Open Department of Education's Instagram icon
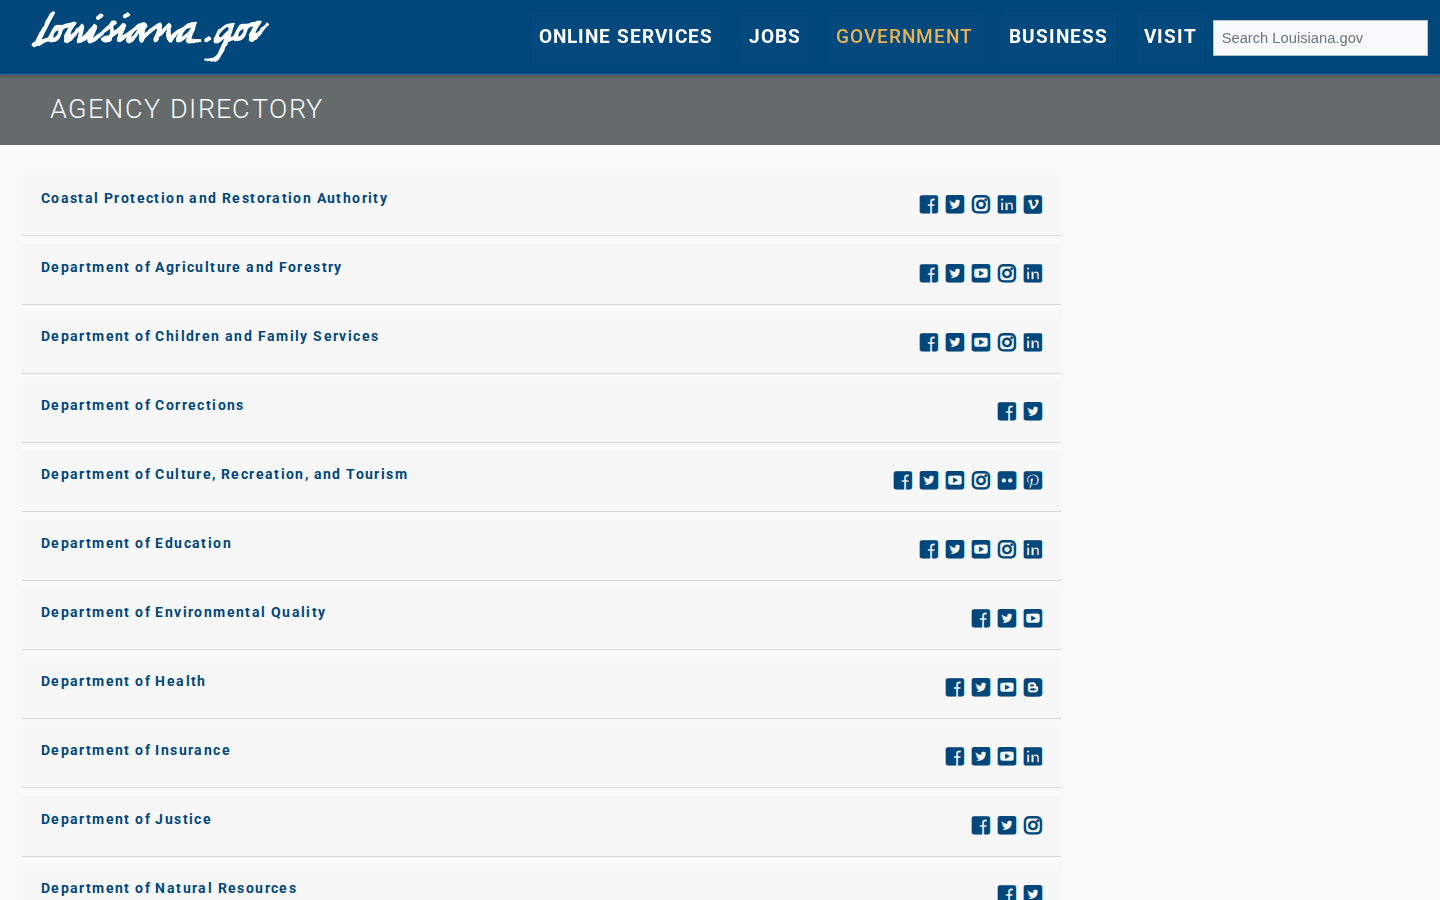The width and height of the screenshot is (1440, 900). pos(1007,550)
